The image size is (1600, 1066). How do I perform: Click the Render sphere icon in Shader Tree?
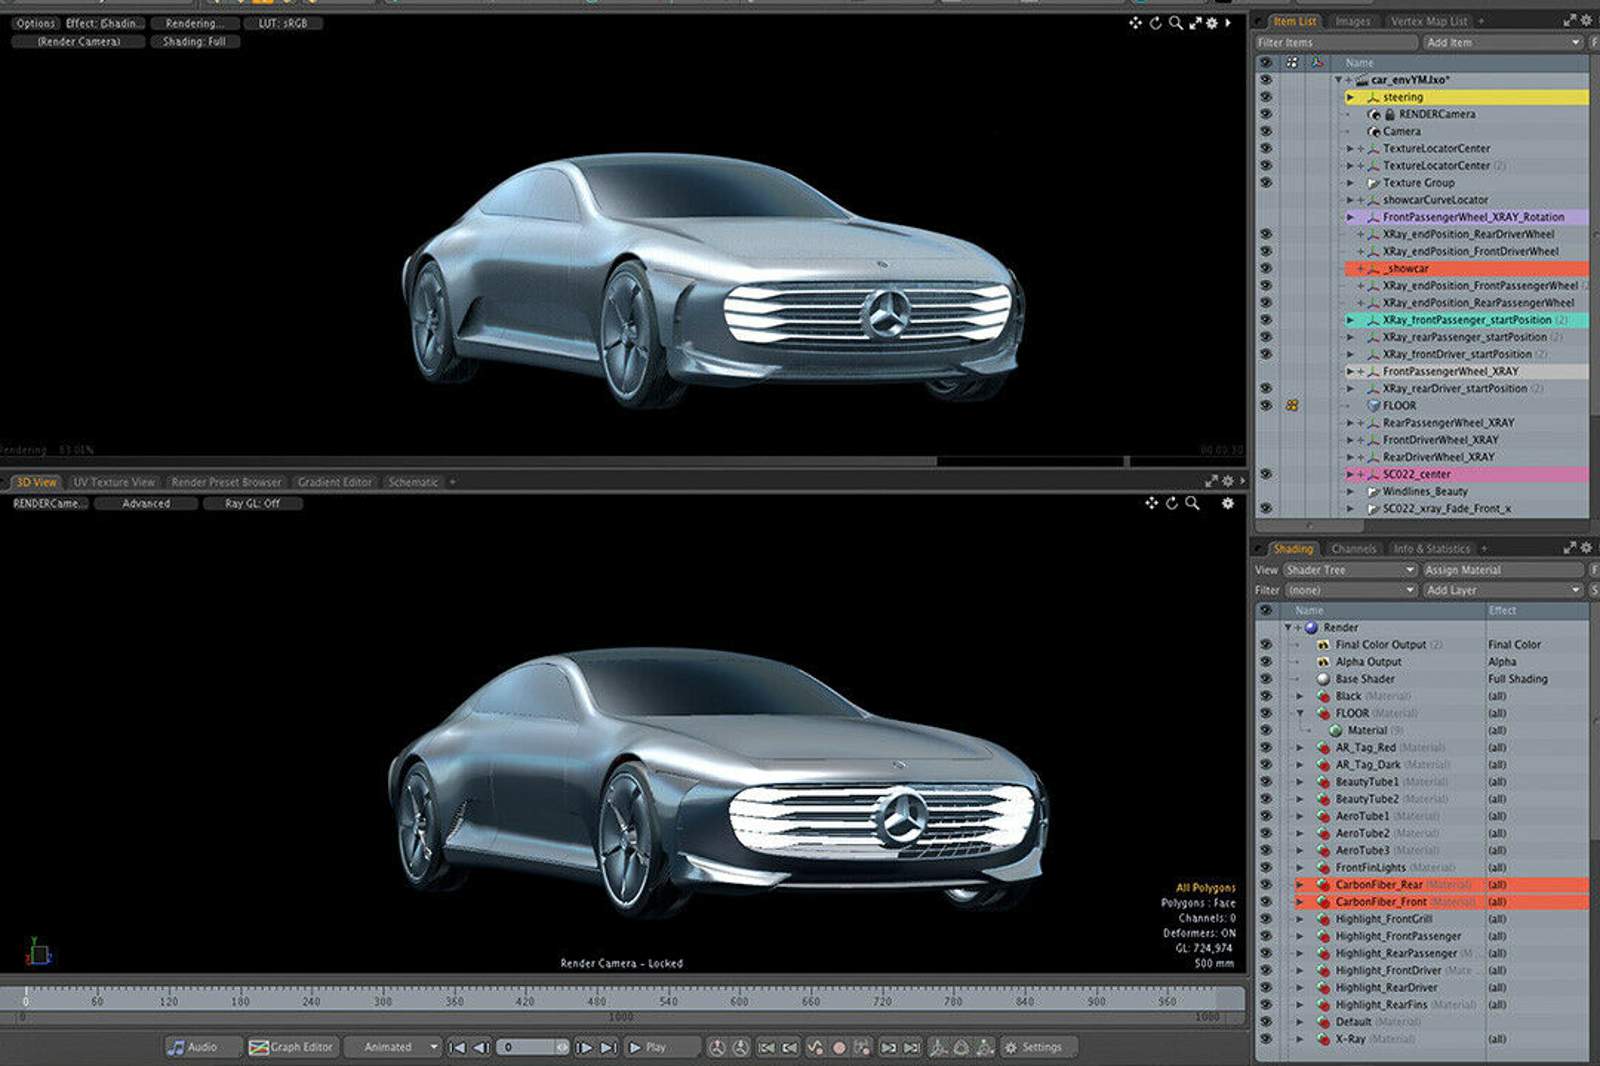[x=1311, y=627]
